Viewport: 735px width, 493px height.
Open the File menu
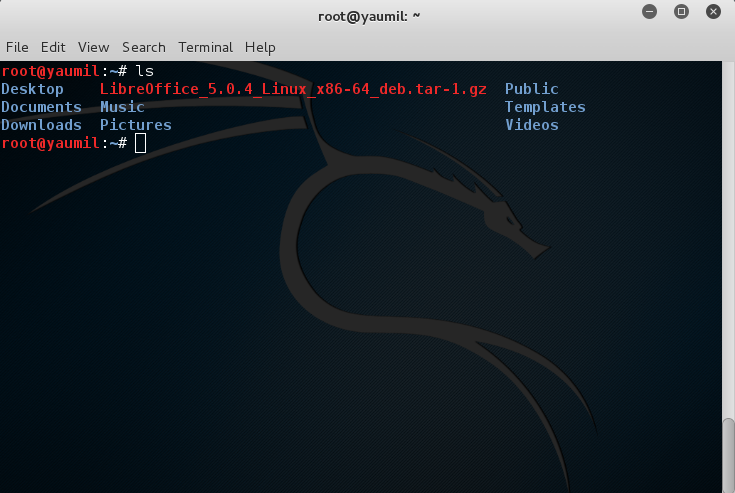[x=17, y=47]
